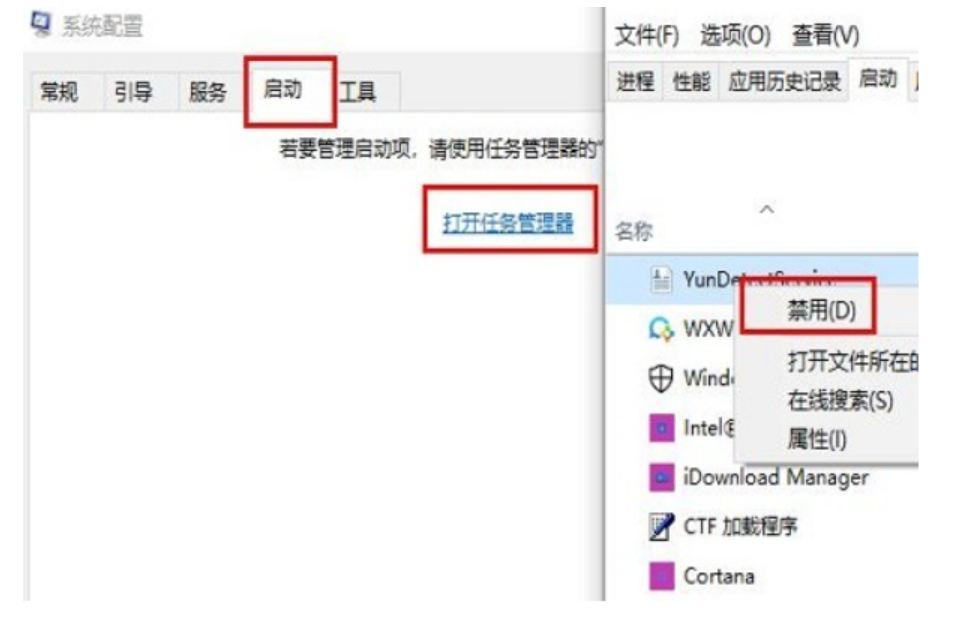Select 在线搜索(S) in the context menu
This screenshot has height=622, width=971.
pyautogui.click(x=840, y=400)
